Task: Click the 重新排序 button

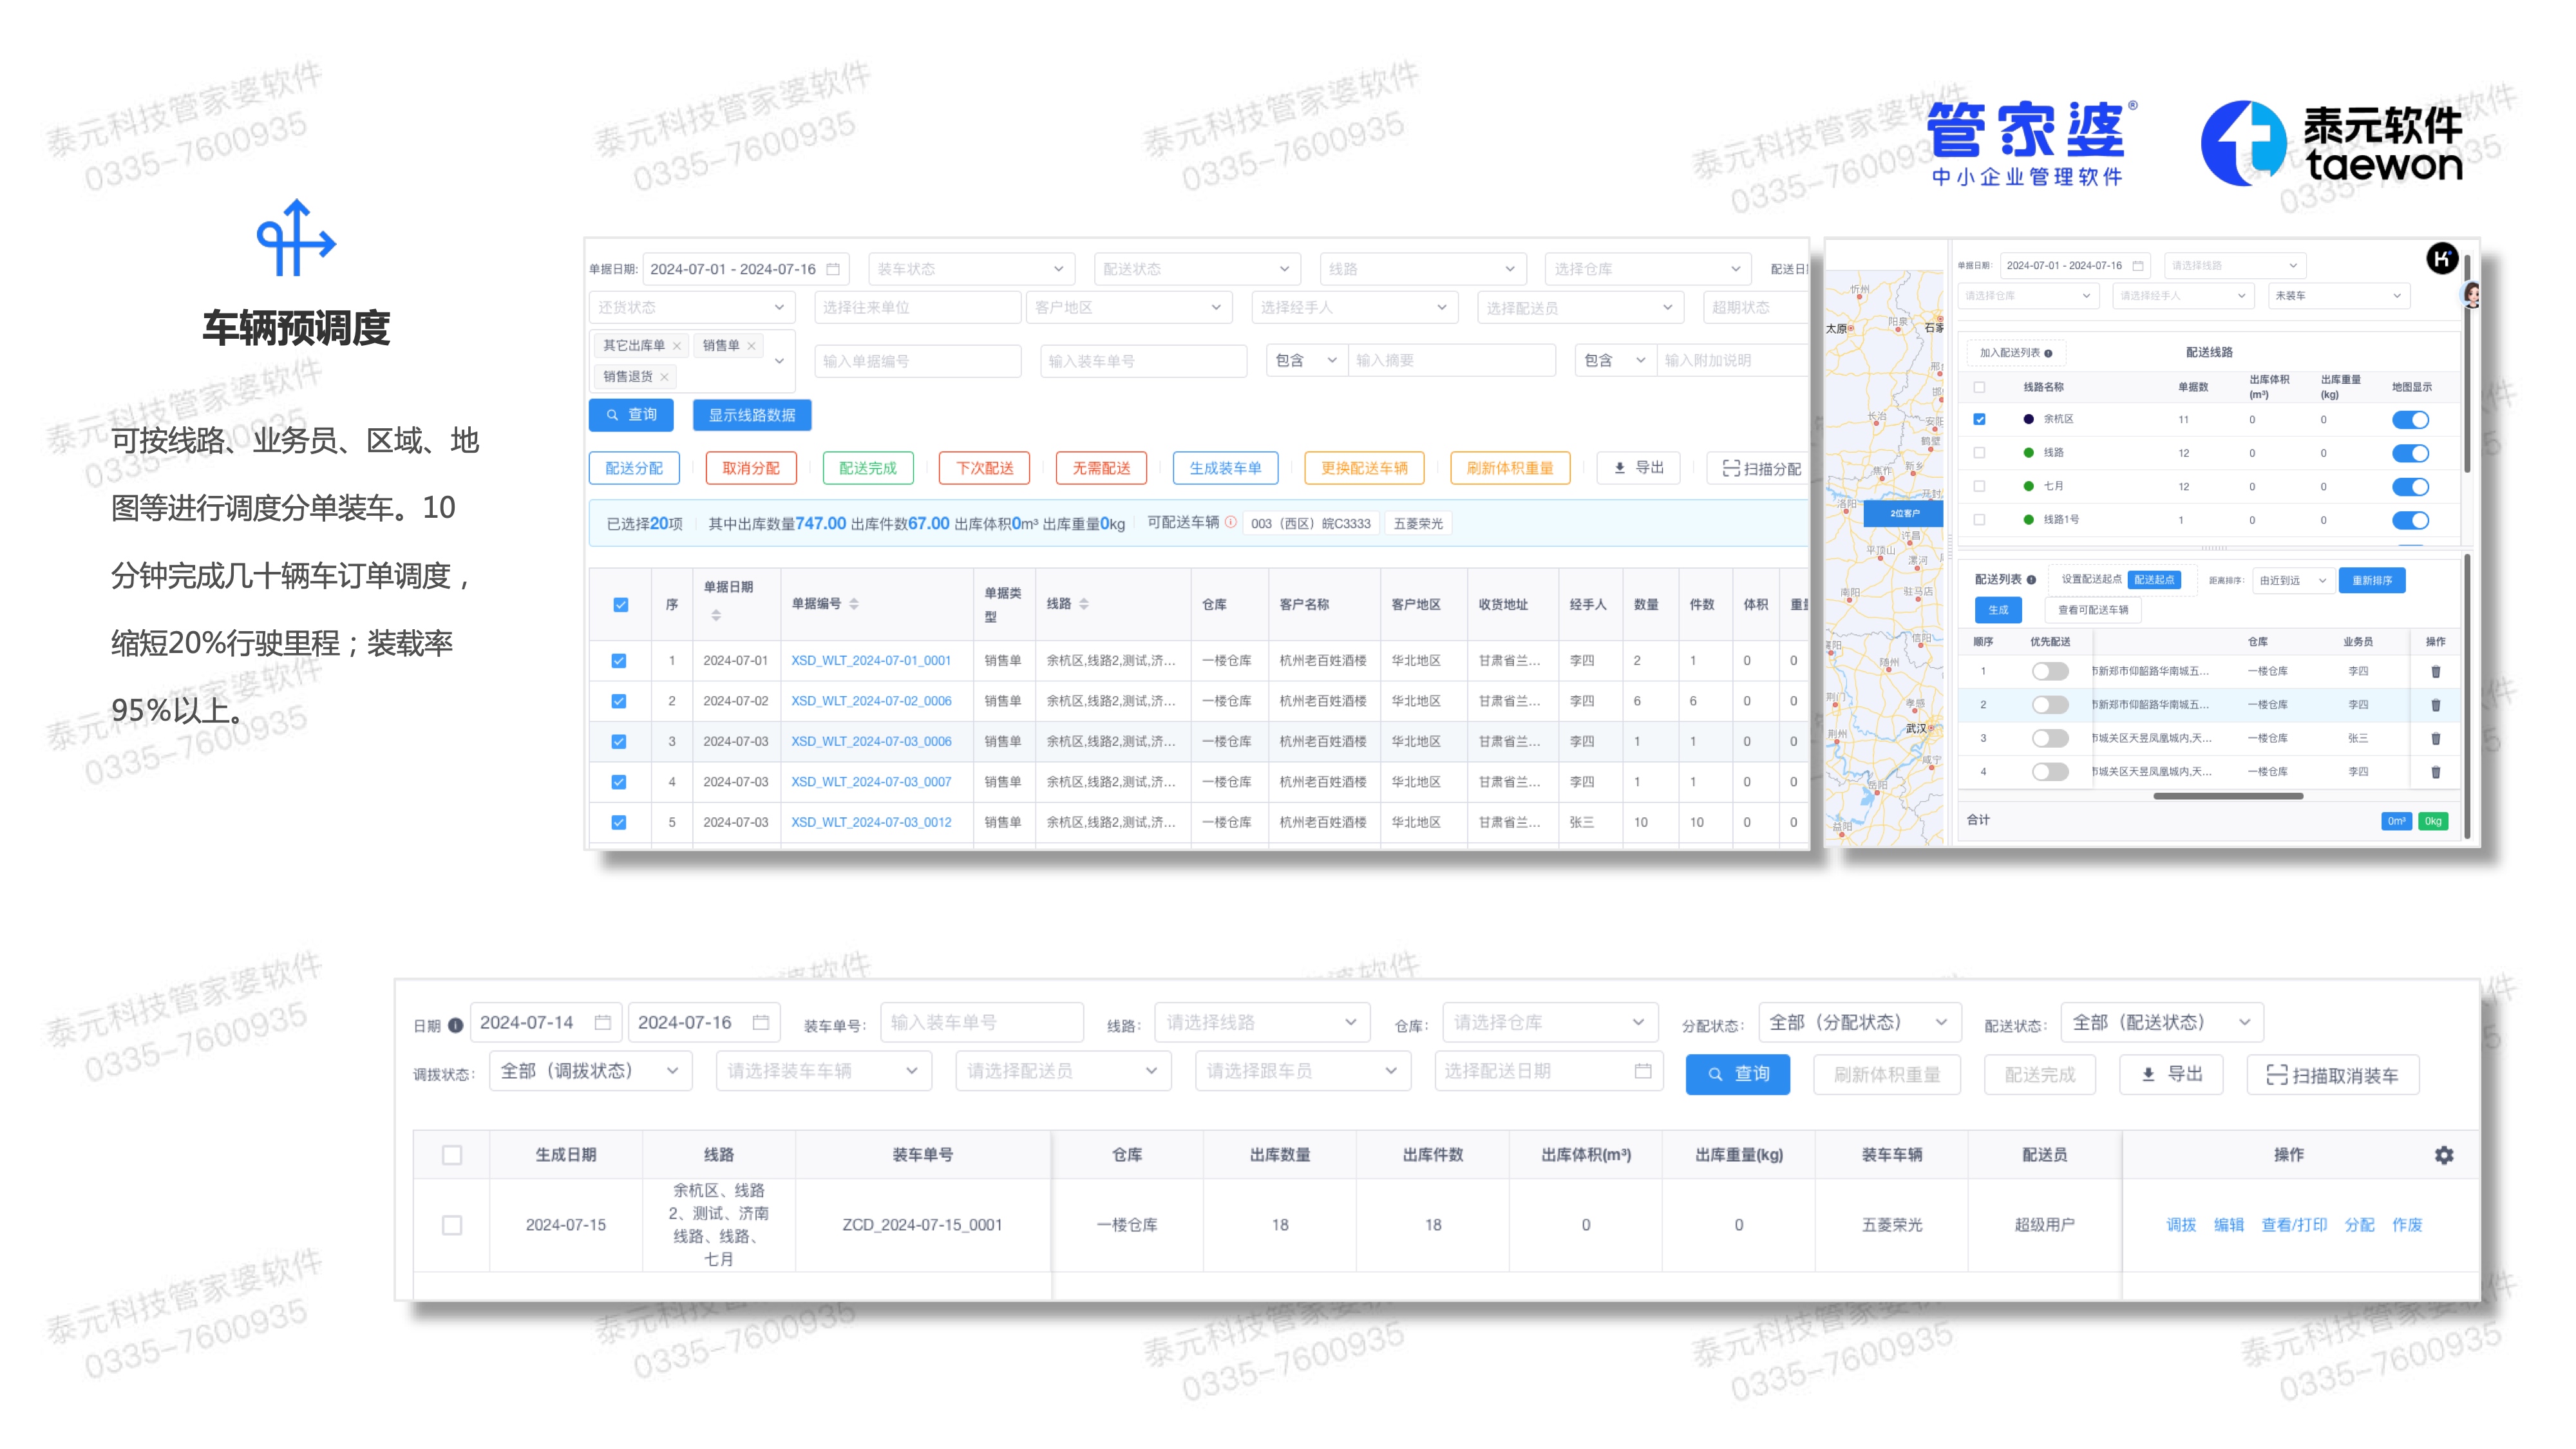Action: click(2372, 580)
